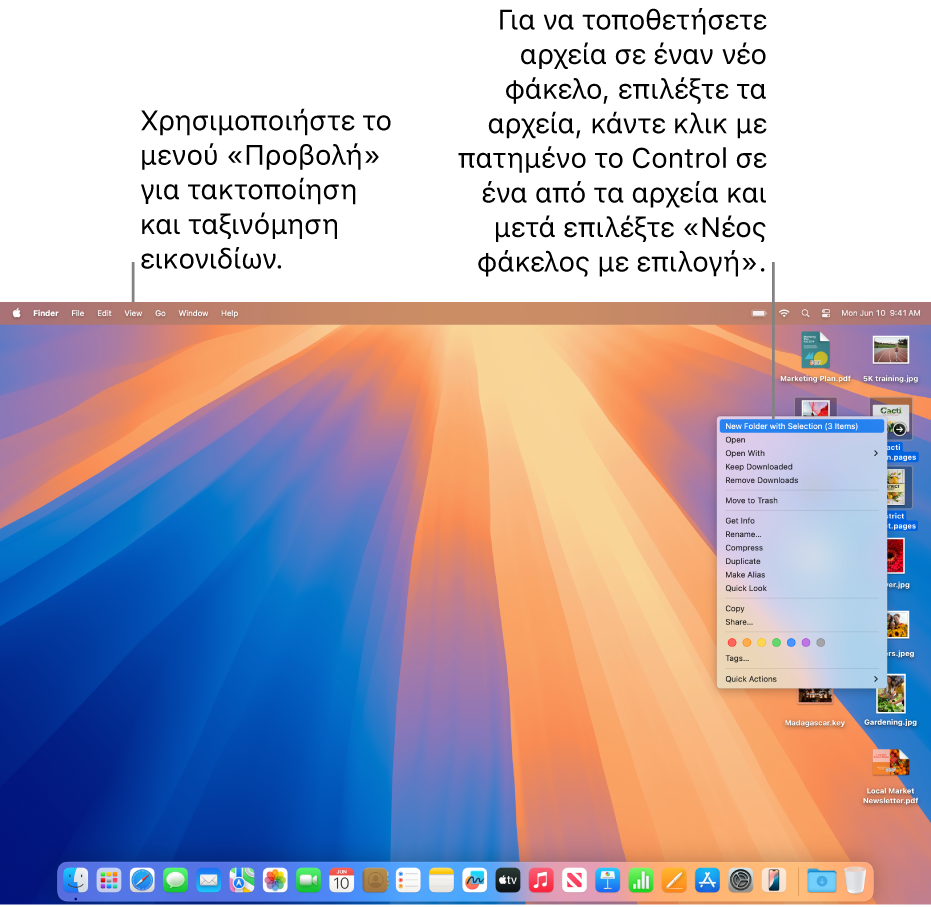Open Calendar icon showing 10
931x907 pixels.
pos(341,880)
